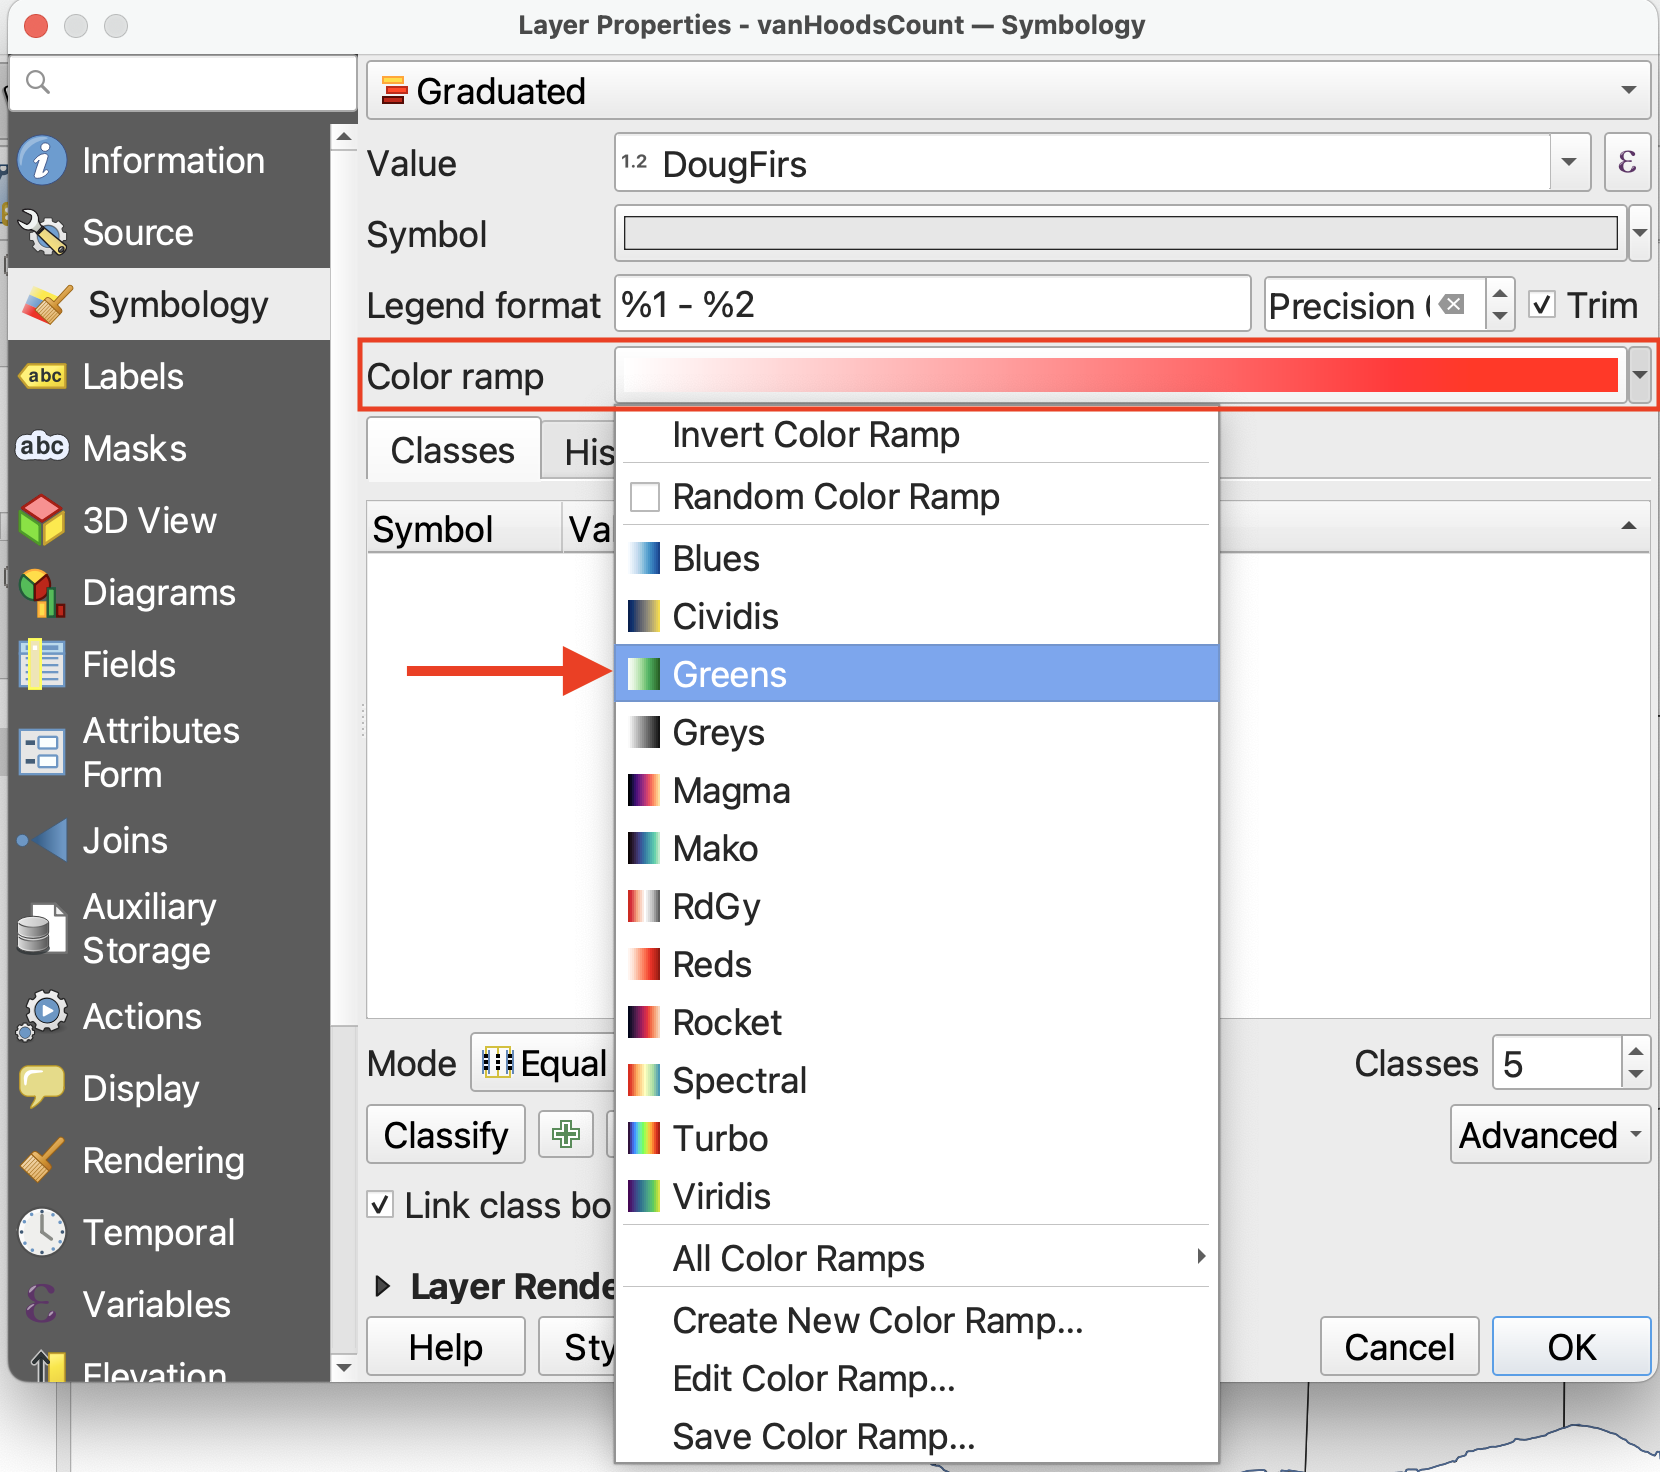Open the expression editor epsilon button
Screen dimensions: 1660x1472
tap(1626, 162)
